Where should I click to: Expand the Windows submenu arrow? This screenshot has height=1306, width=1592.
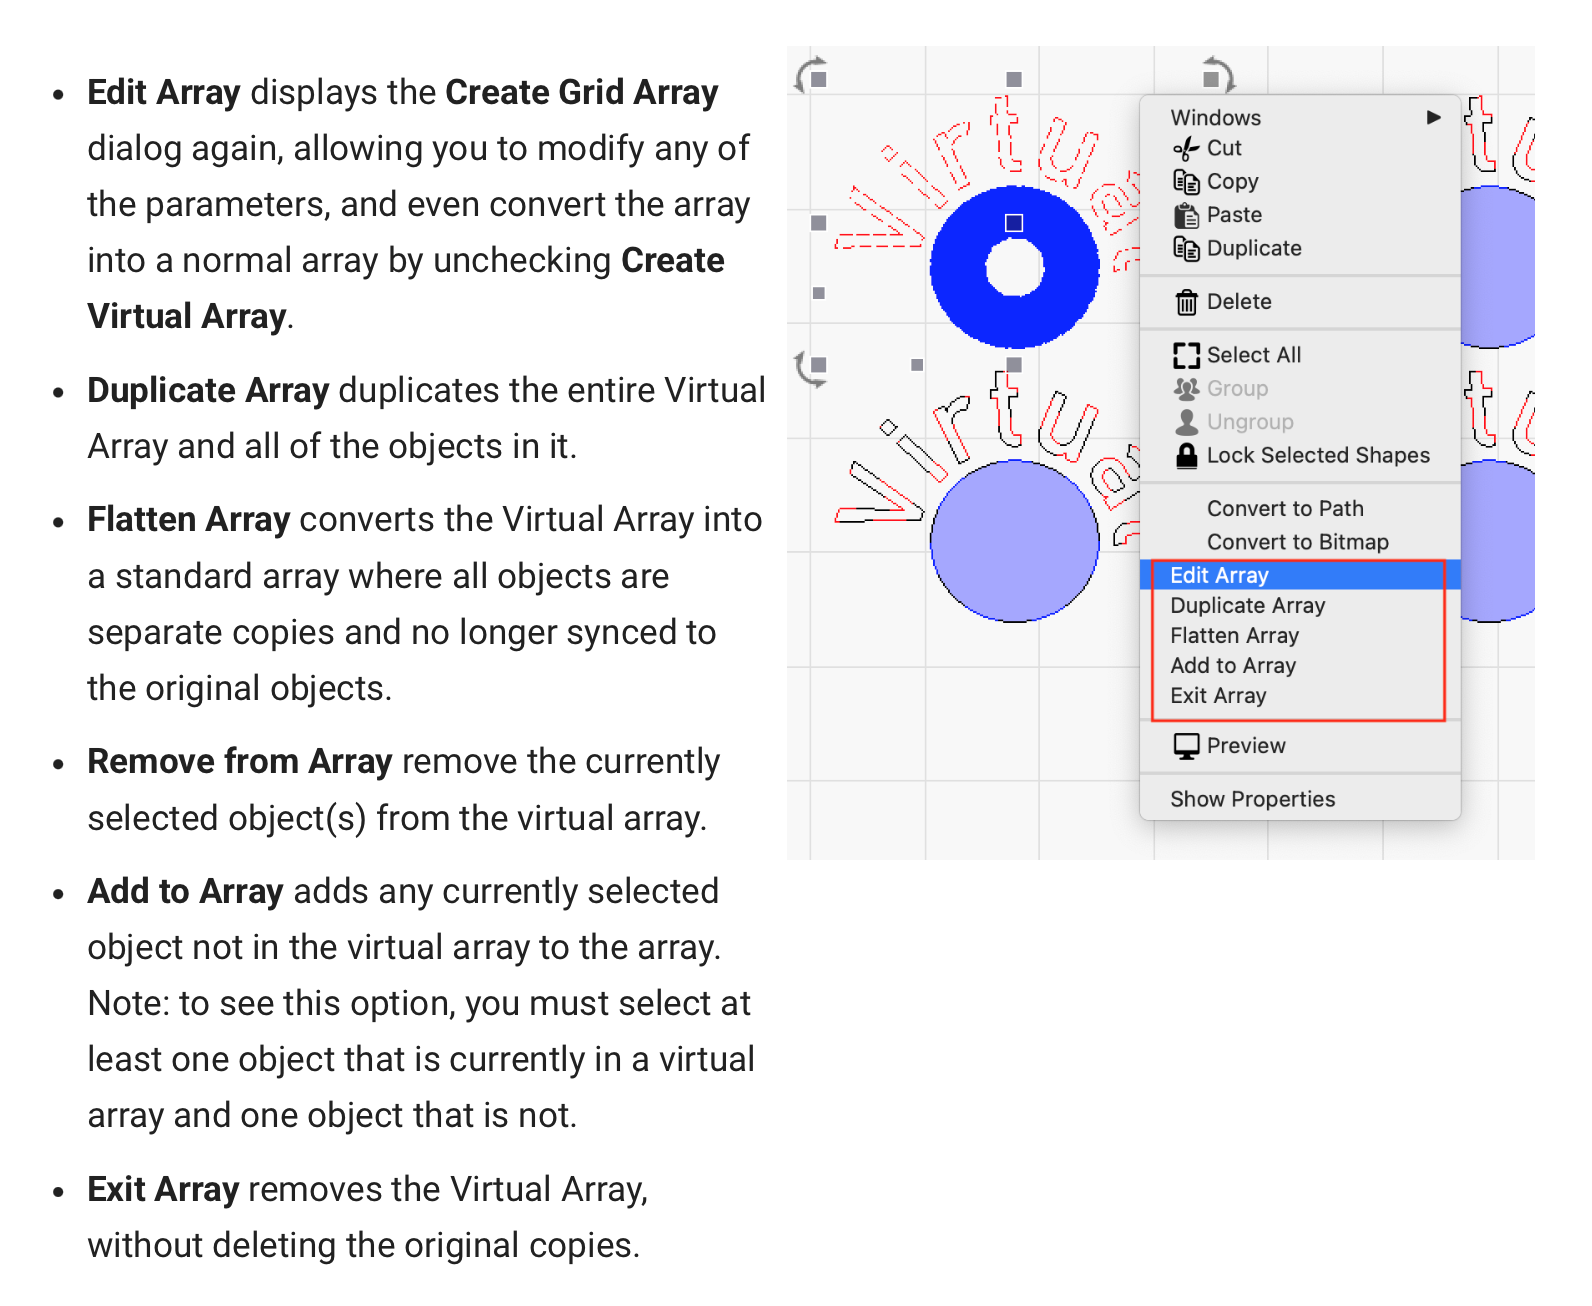(1434, 118)
